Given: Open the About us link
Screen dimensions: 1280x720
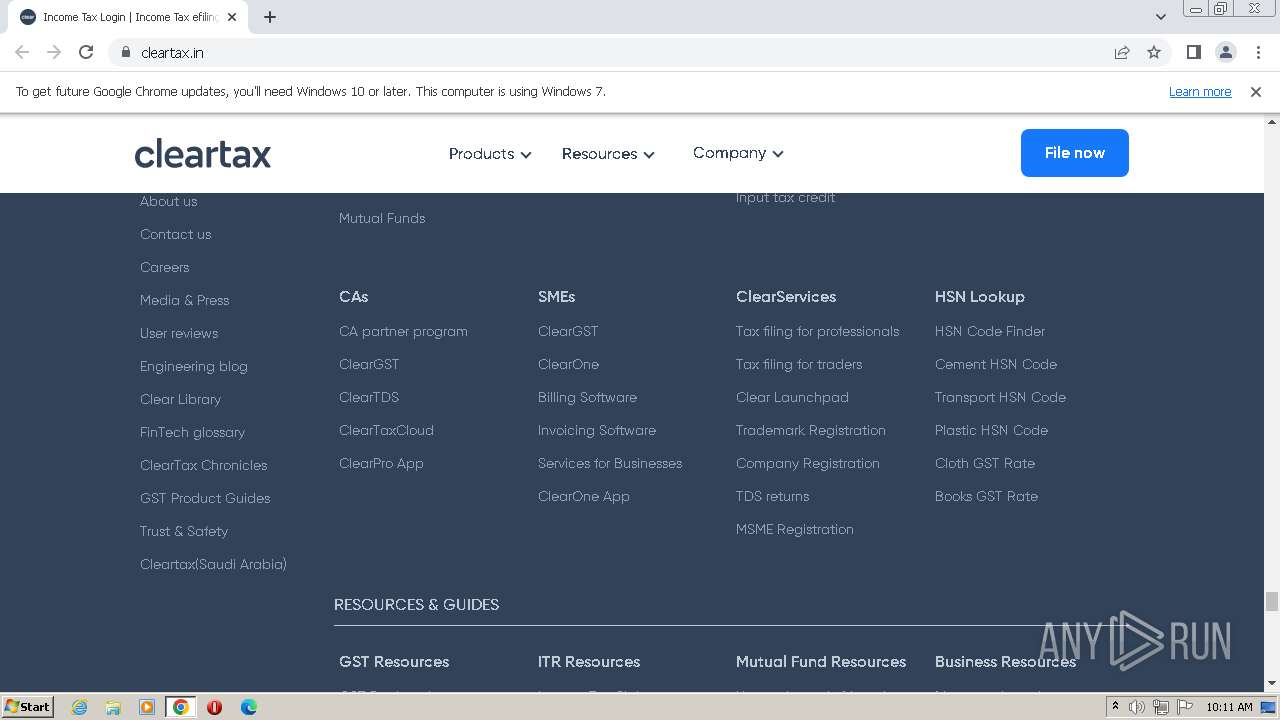Looking at the screenshot, I should click(x=168, y=201).
